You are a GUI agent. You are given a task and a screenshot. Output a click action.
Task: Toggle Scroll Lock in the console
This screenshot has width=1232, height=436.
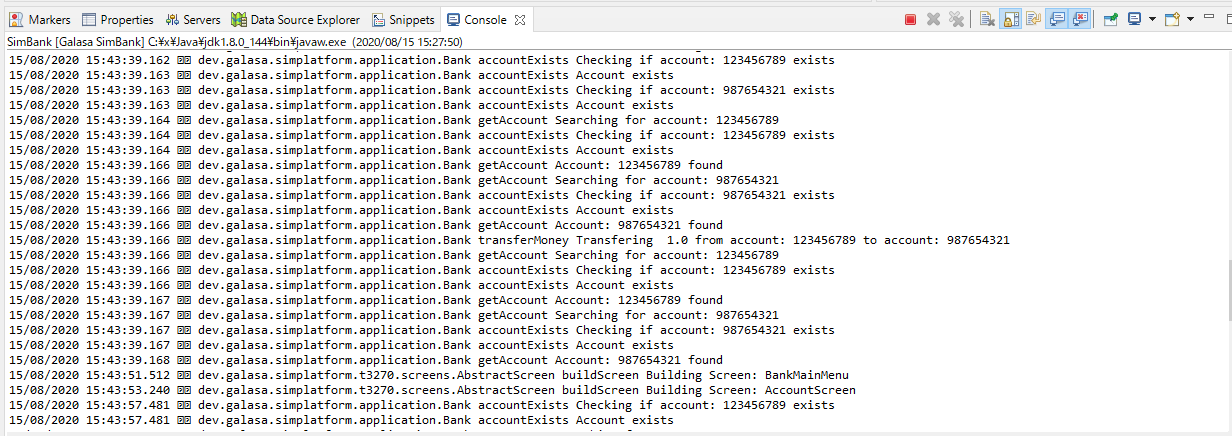tap(1010, 19)
